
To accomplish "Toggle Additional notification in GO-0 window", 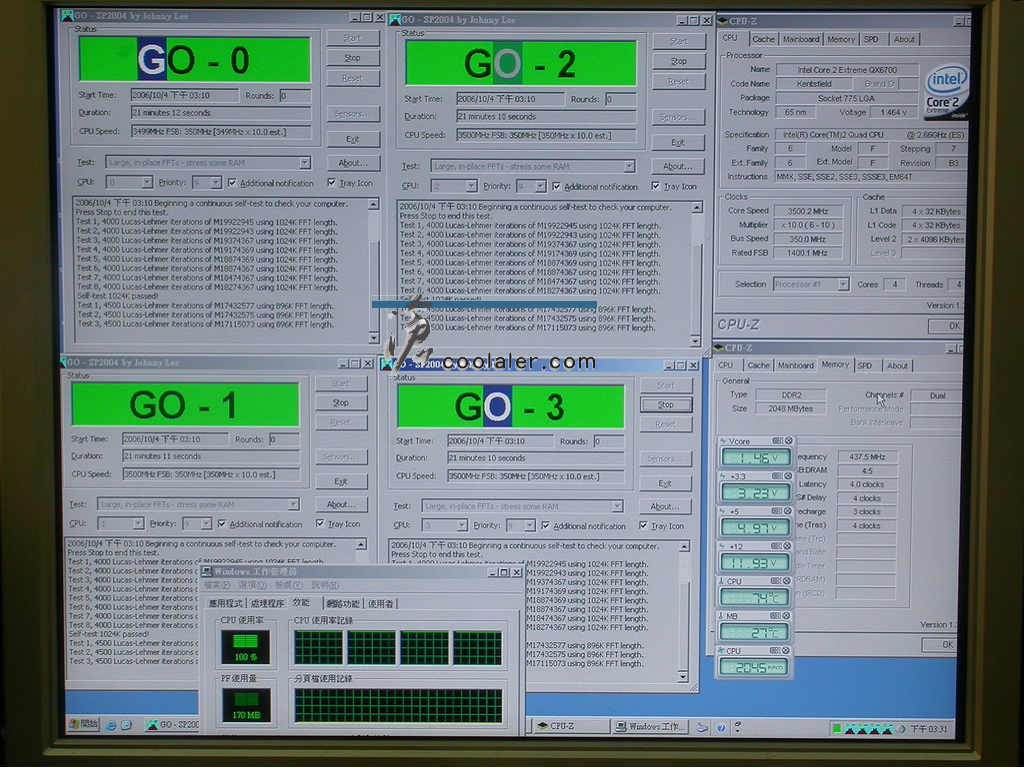I will 232,183.
